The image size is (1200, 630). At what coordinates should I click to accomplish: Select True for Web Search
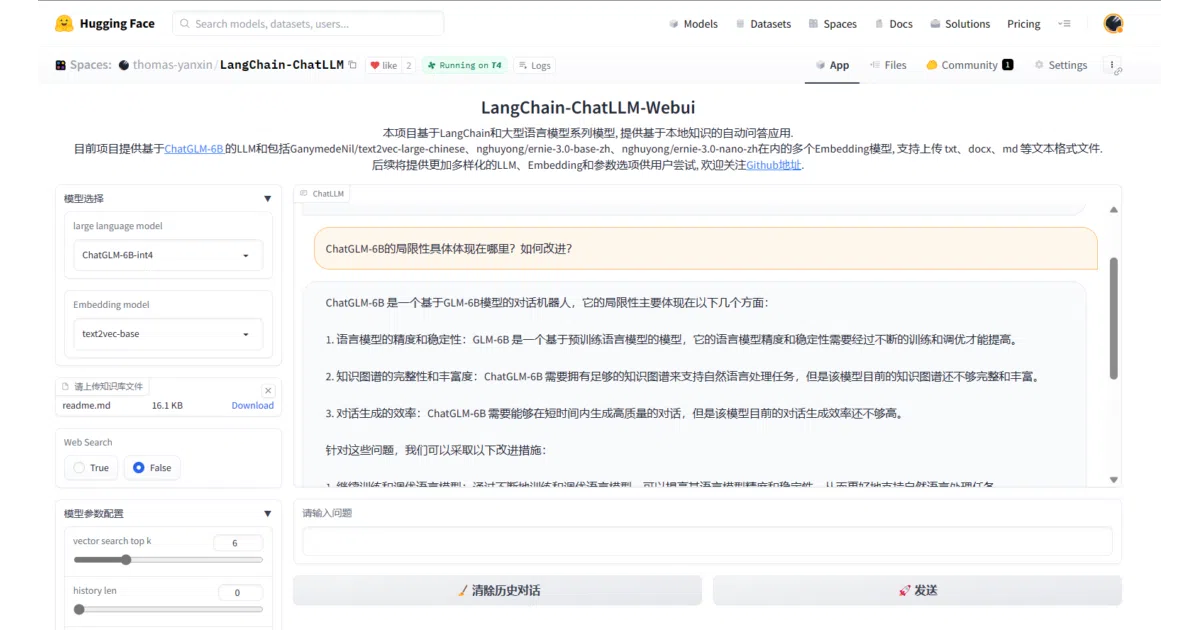point(90,467)
